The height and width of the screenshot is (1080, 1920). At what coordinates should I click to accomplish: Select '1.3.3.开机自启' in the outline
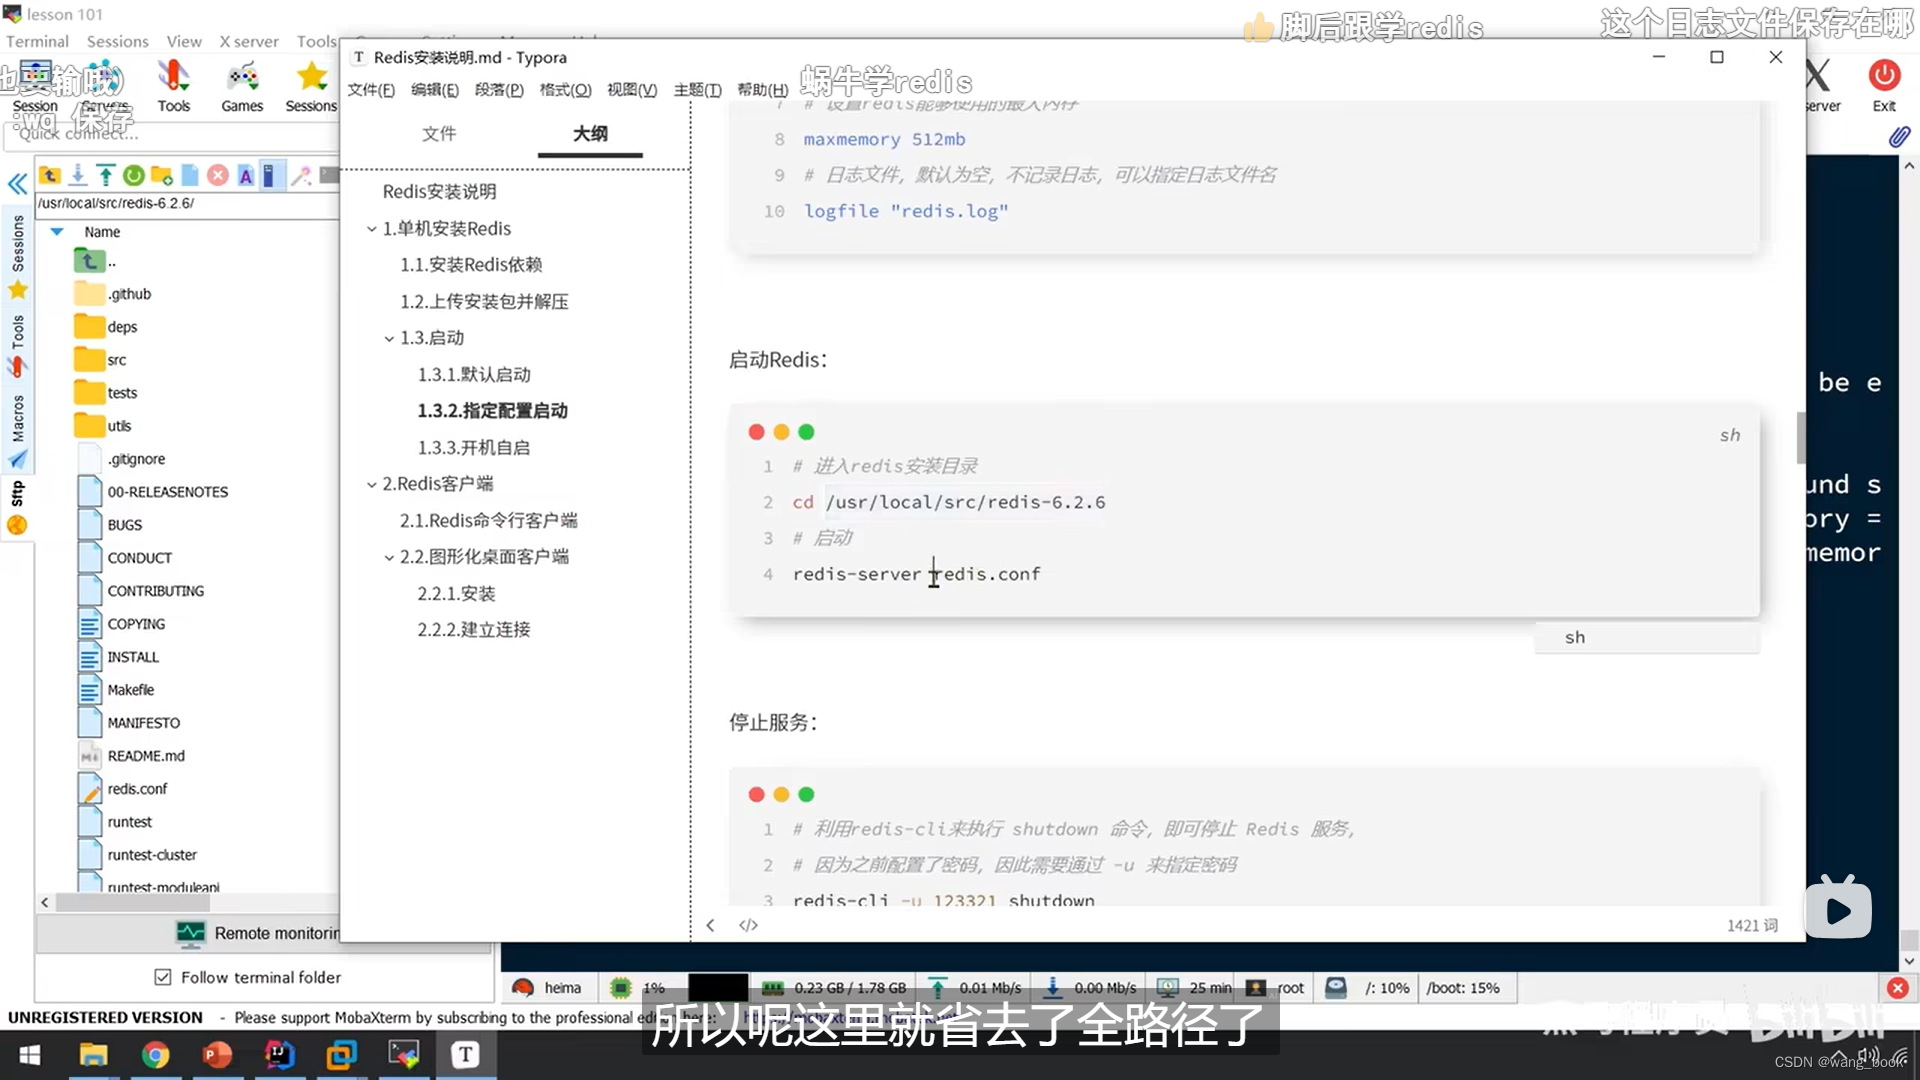pos(475,447)
